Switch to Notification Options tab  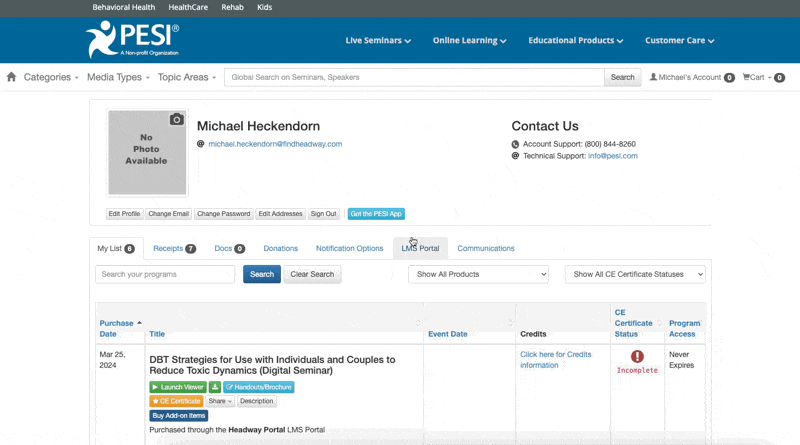349,249
